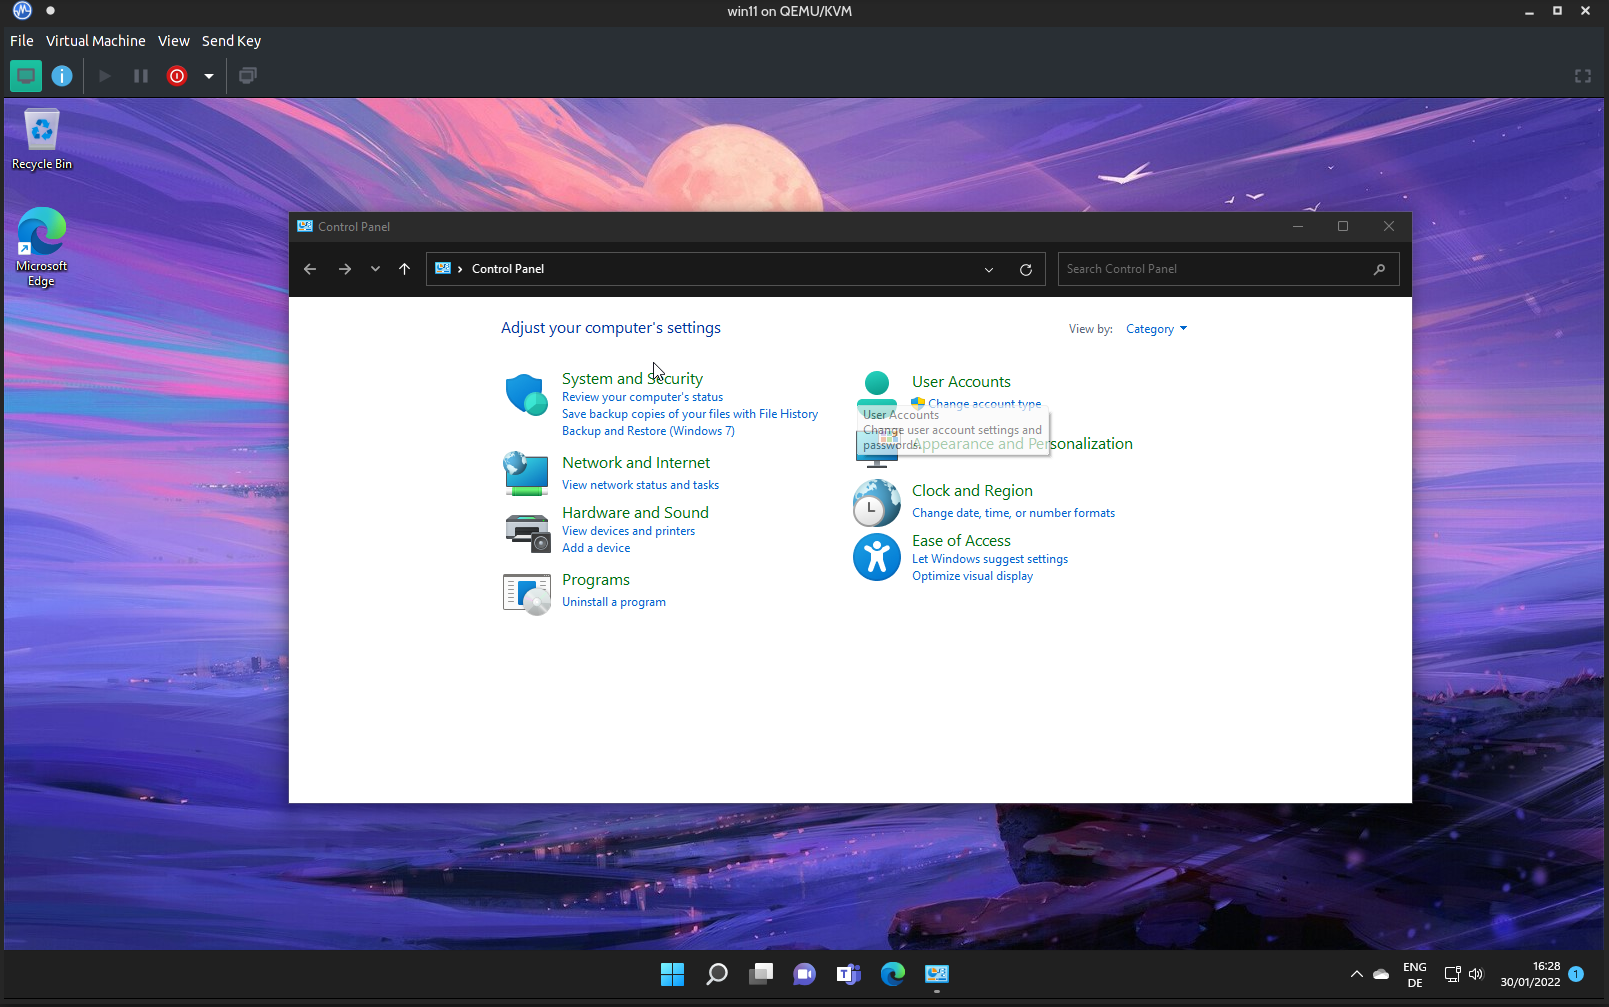Screen dimensions: 1609x1007
Task: Refresh the Control Panel view
Action: pyautogui.click(x=1025, y=269)
